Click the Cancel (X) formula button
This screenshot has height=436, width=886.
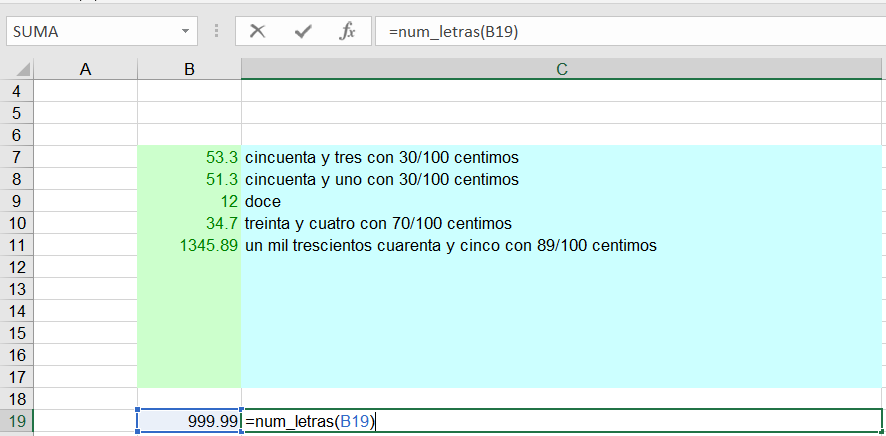click(258, 31)
